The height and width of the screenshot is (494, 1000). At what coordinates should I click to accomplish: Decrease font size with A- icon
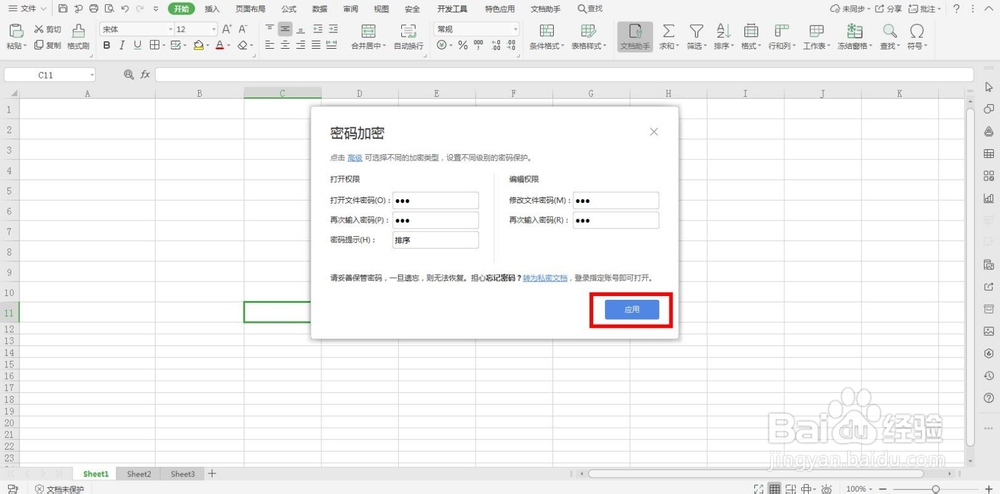(243, 29)
